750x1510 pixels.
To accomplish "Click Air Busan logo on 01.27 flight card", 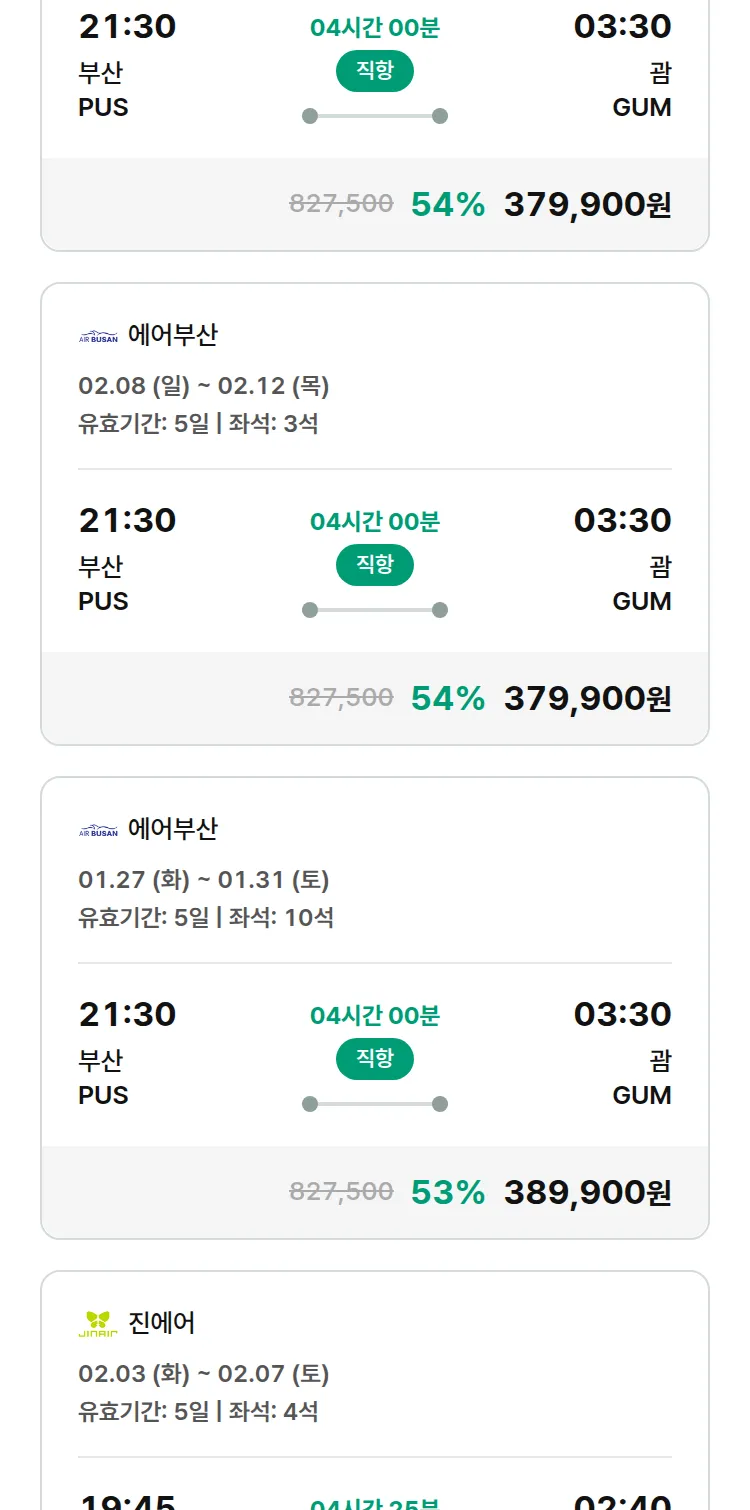I will pyautogui.click(x=98, y=830).
